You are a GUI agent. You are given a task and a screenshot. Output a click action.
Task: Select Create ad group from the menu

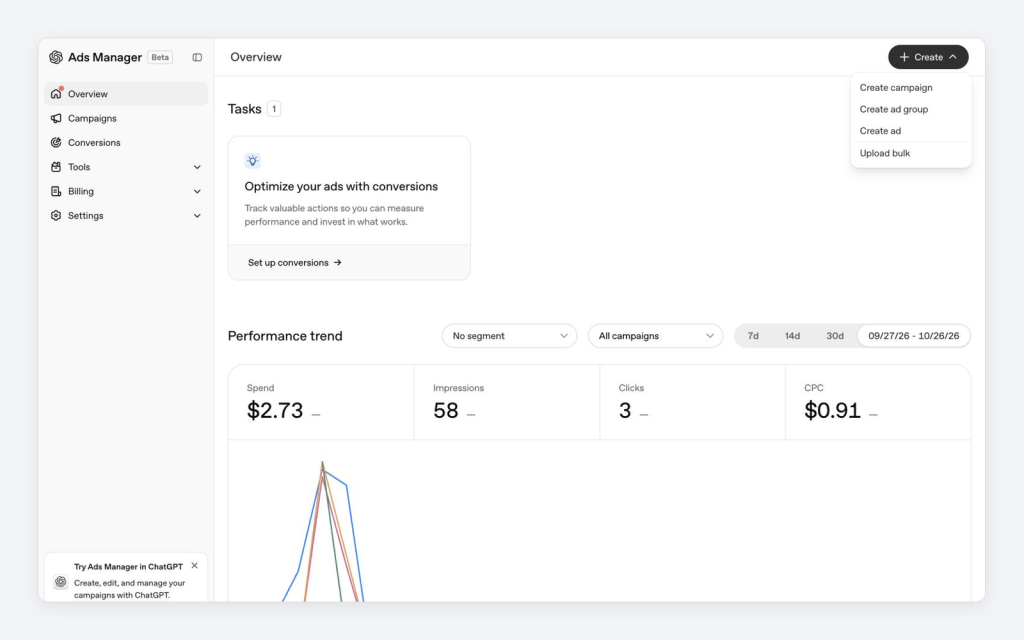coord(894,109)
